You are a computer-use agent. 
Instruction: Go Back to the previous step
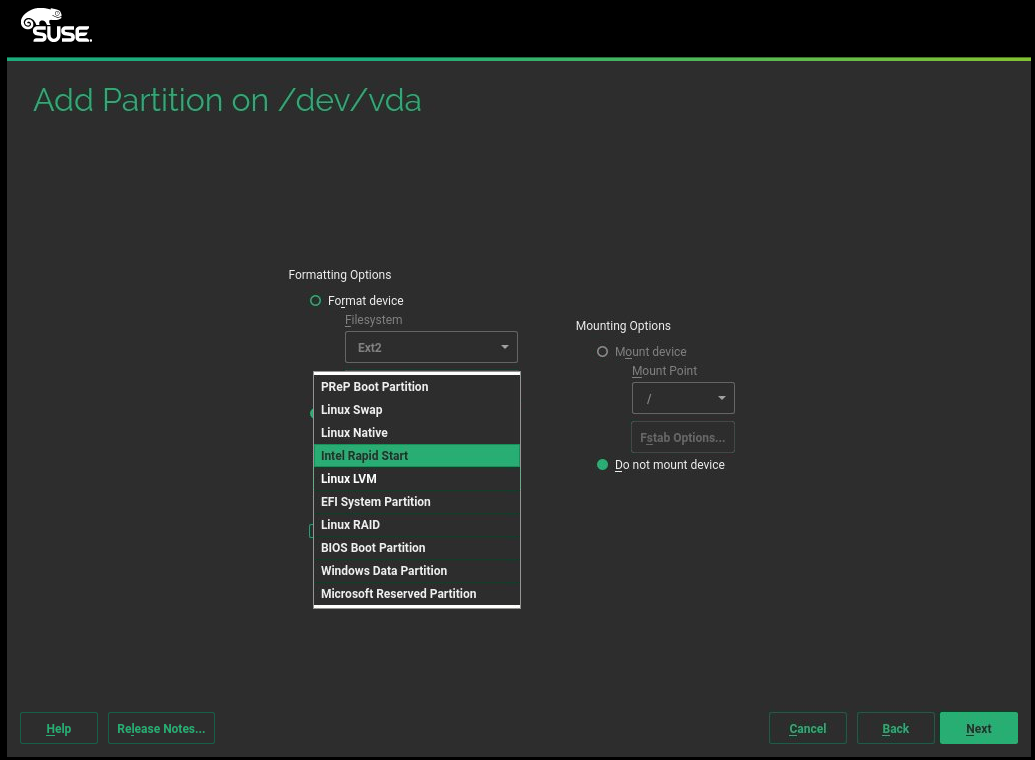[x=896, y=729]
